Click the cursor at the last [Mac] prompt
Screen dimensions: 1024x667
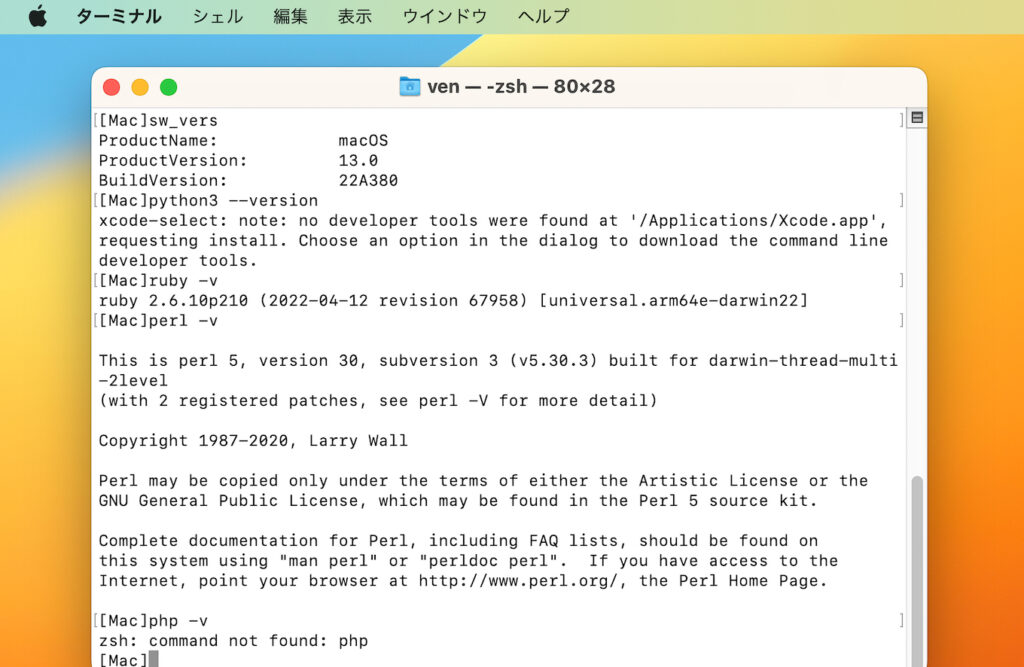[153, 660]
